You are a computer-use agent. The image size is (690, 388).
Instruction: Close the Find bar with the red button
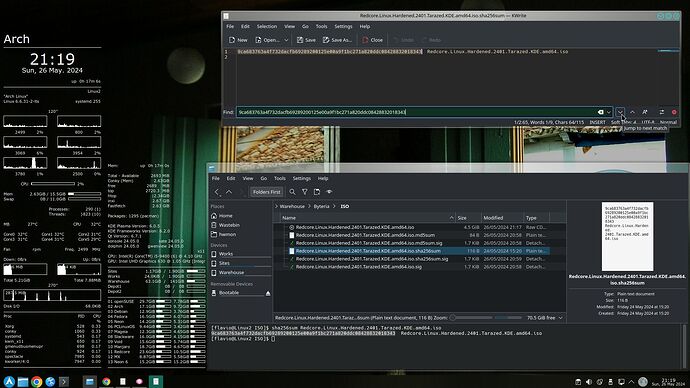click(x=674, y=112)
